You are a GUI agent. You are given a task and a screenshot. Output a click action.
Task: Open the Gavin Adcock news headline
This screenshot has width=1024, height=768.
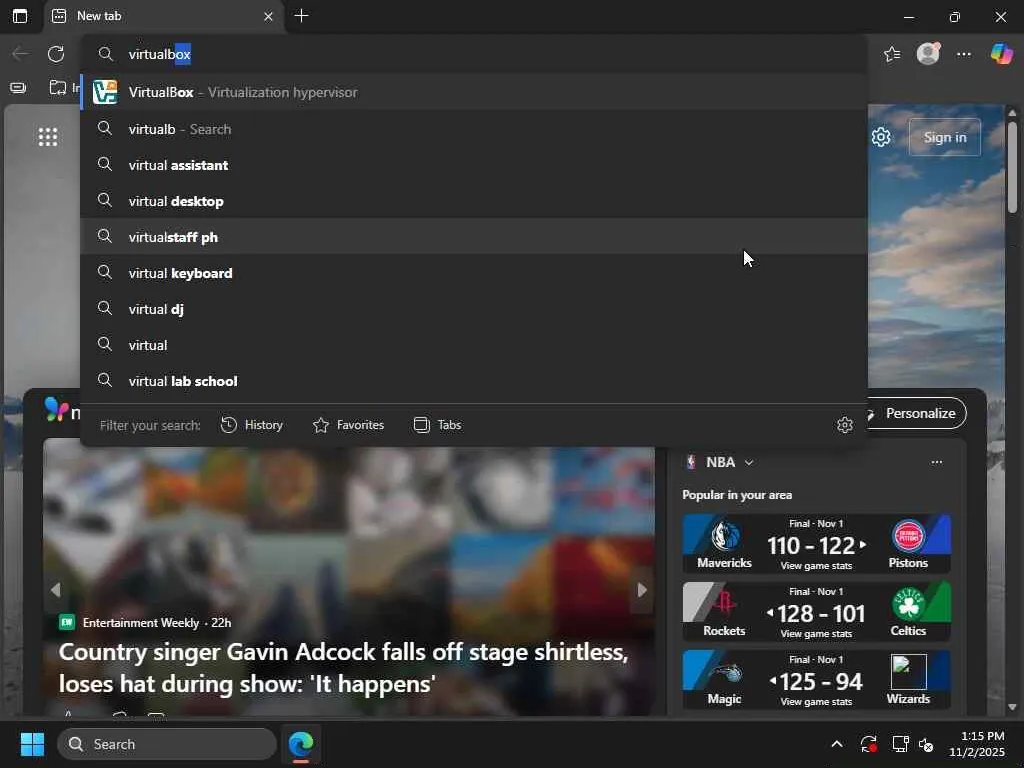pos(343,668)
